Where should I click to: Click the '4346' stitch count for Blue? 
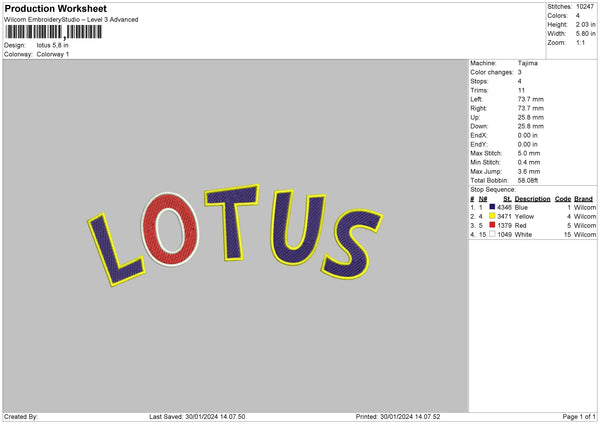(504, 207)
